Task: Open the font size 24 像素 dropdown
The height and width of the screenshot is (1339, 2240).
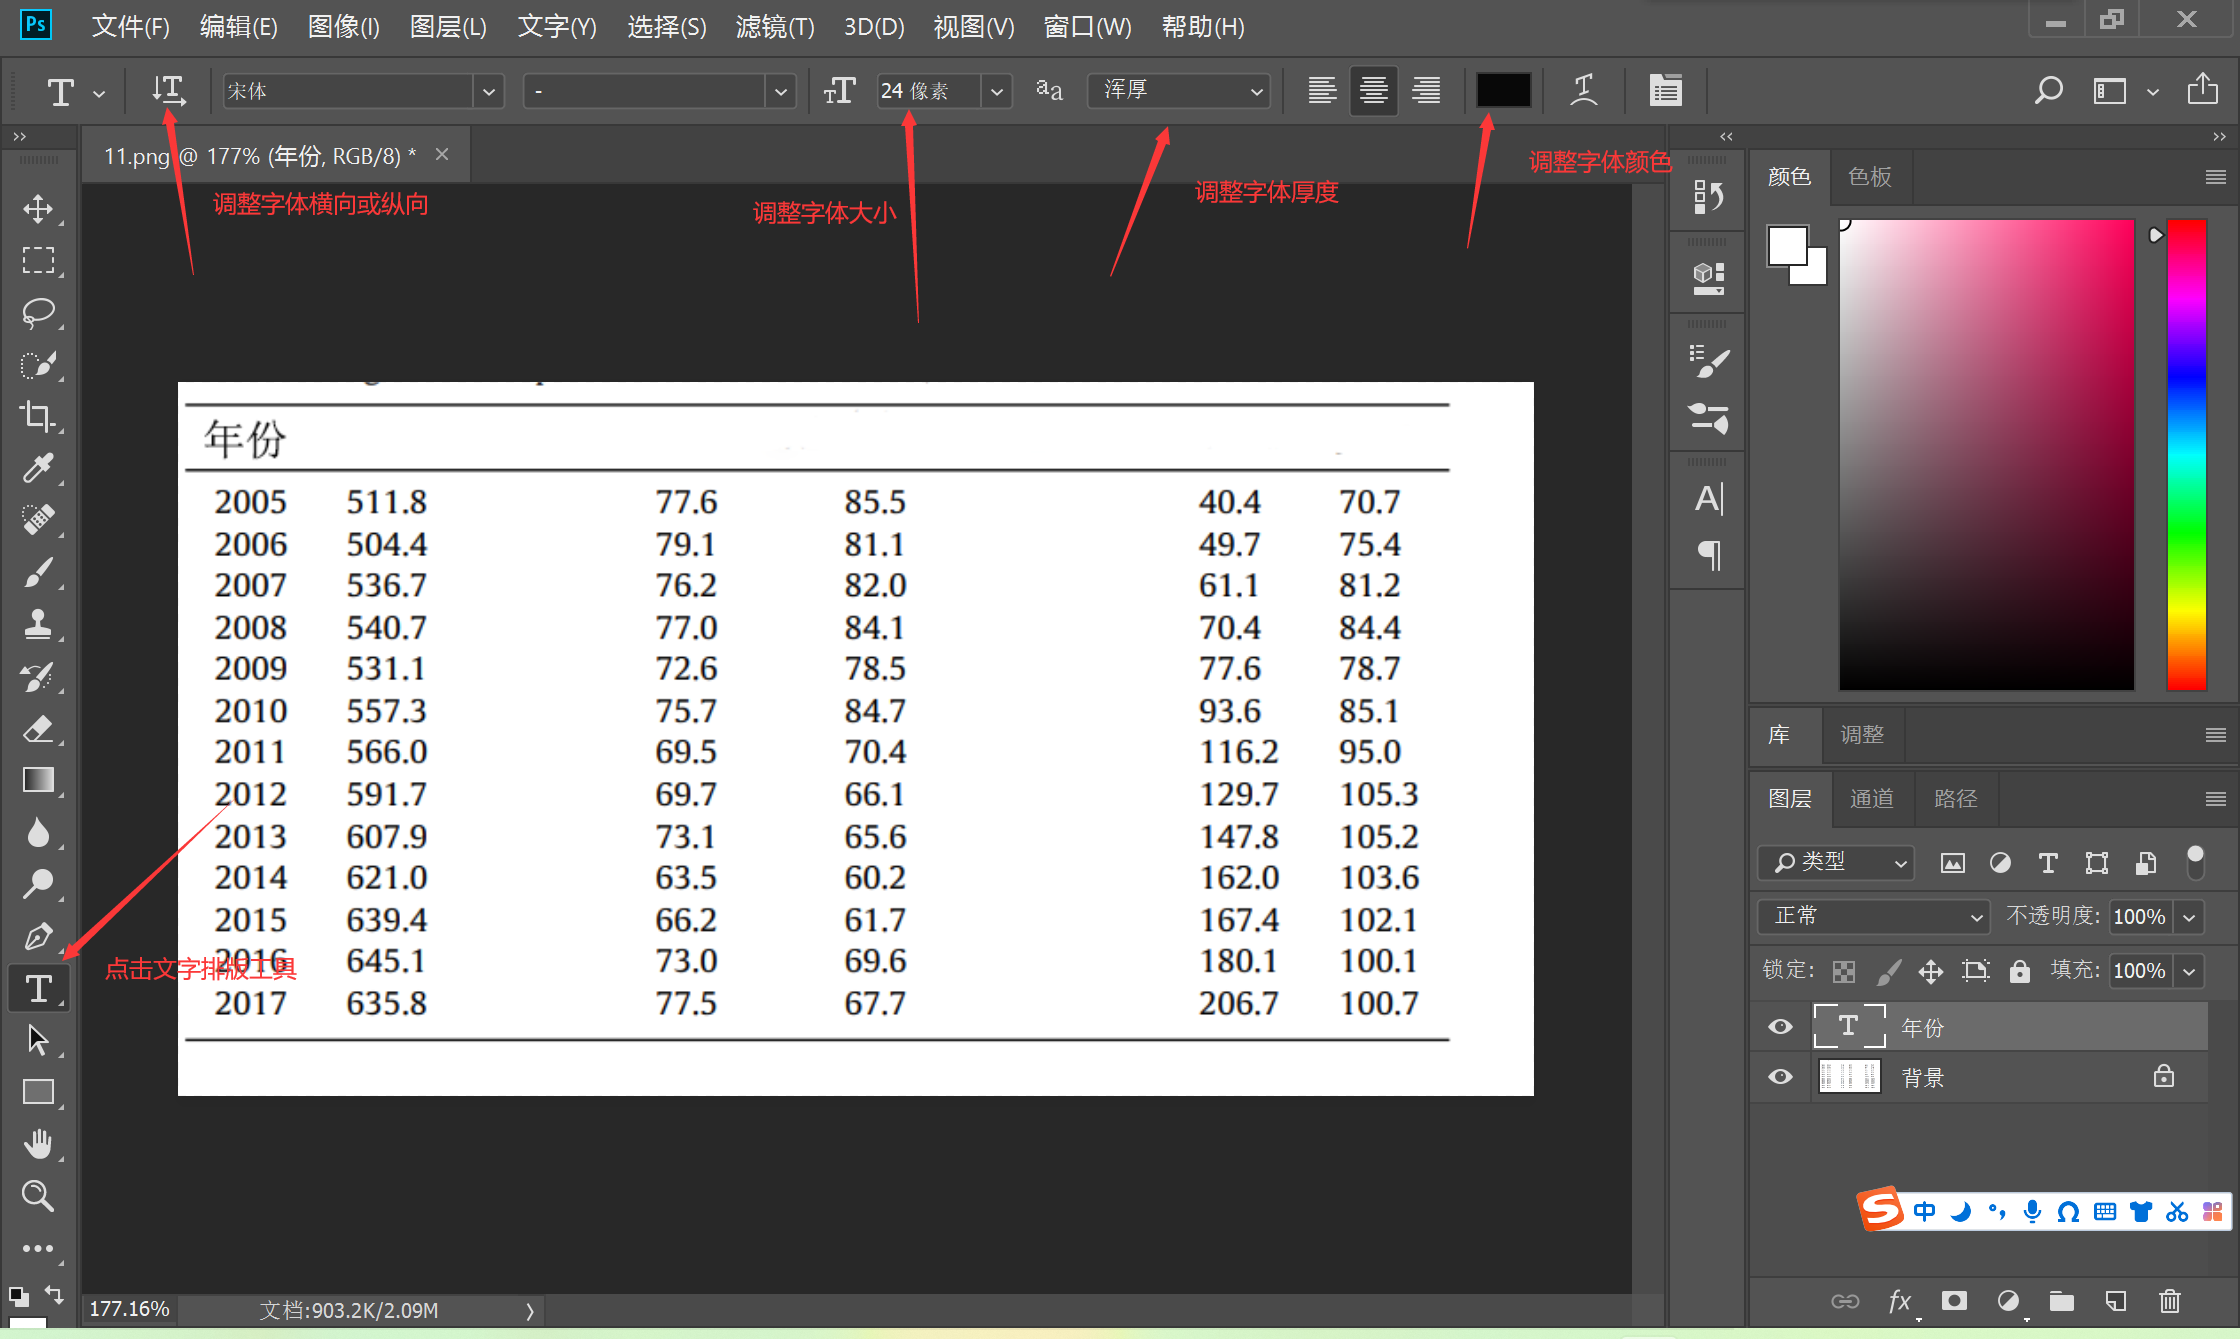Action: [997, 92]
